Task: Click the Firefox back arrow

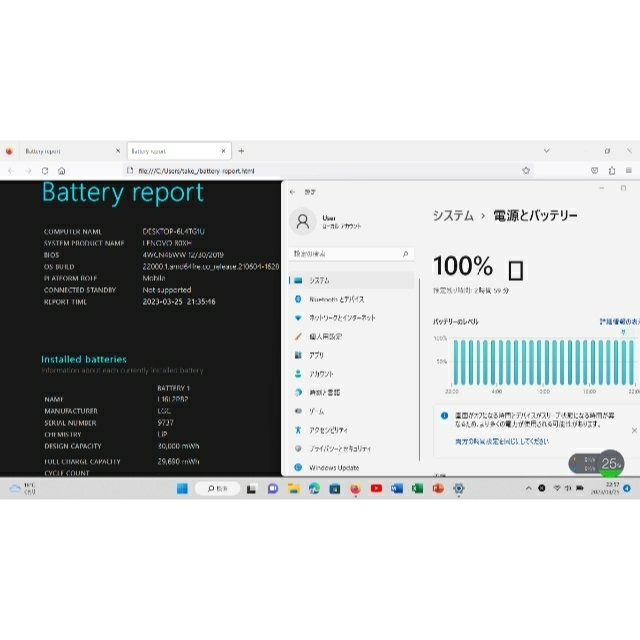Action: [x=11, y=171]
